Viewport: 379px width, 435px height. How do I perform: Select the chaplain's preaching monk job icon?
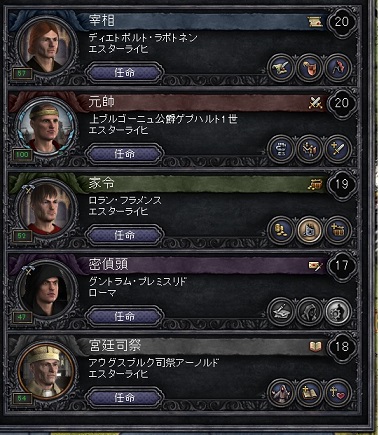click(281, 393)
